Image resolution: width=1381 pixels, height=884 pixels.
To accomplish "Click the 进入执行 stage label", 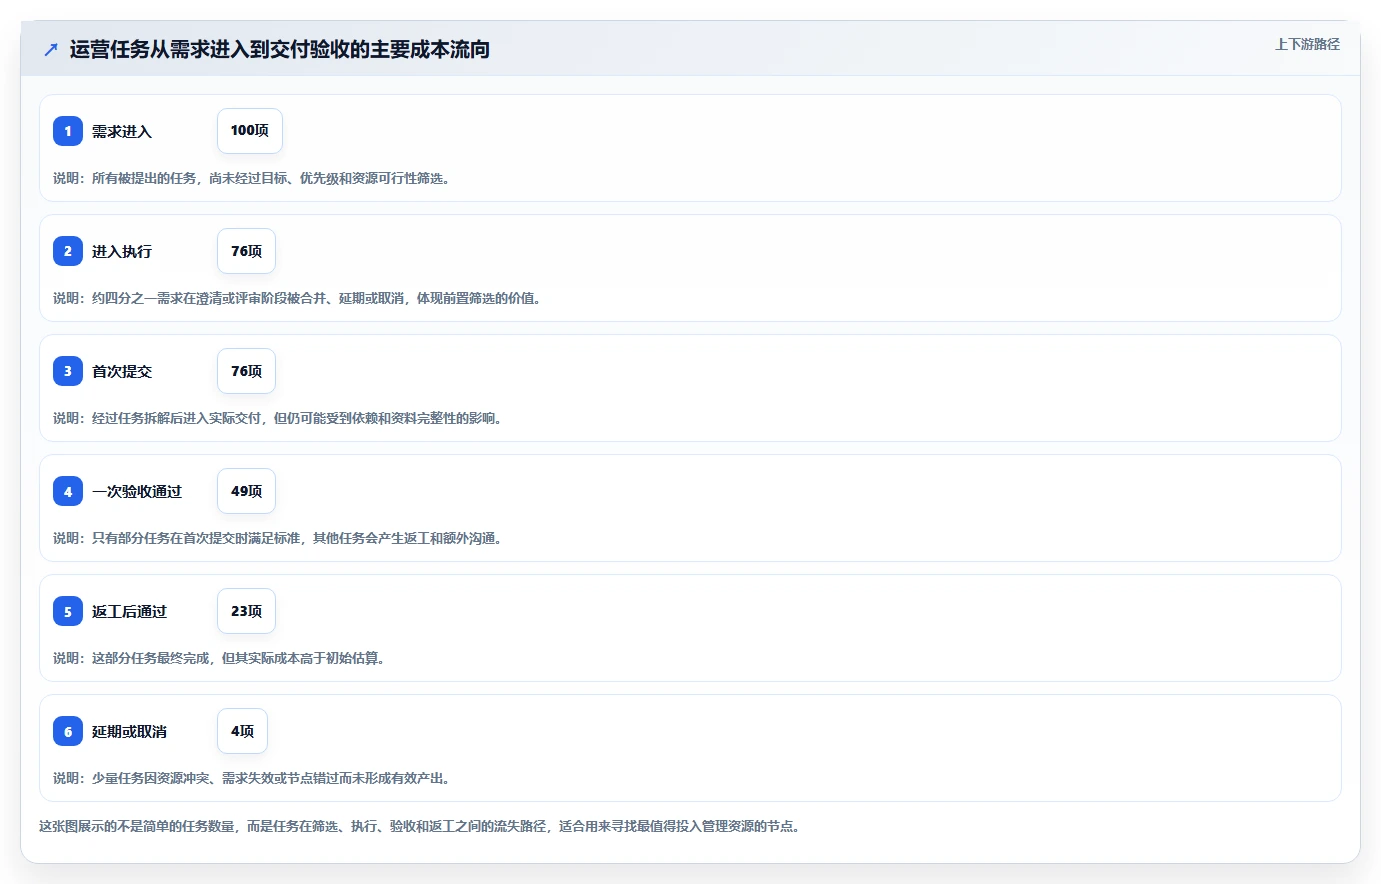I will pyautogui.click(x=122, y=251).
